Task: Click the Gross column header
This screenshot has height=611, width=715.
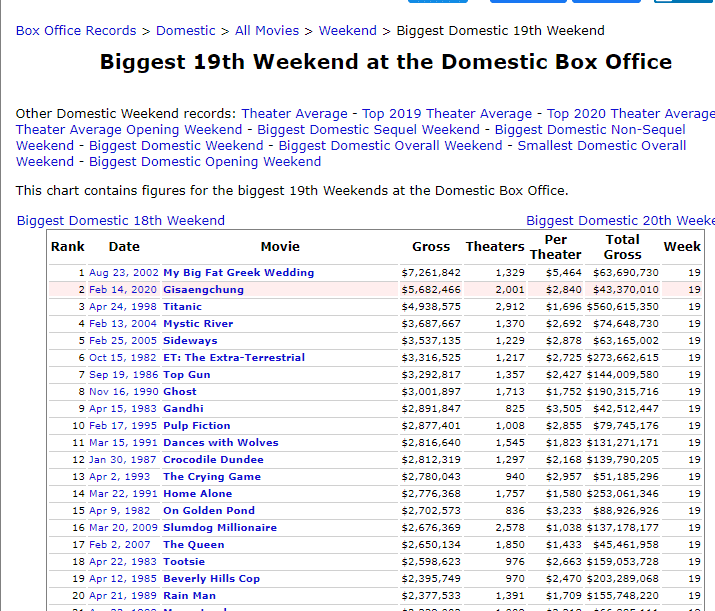Action: 431,247
